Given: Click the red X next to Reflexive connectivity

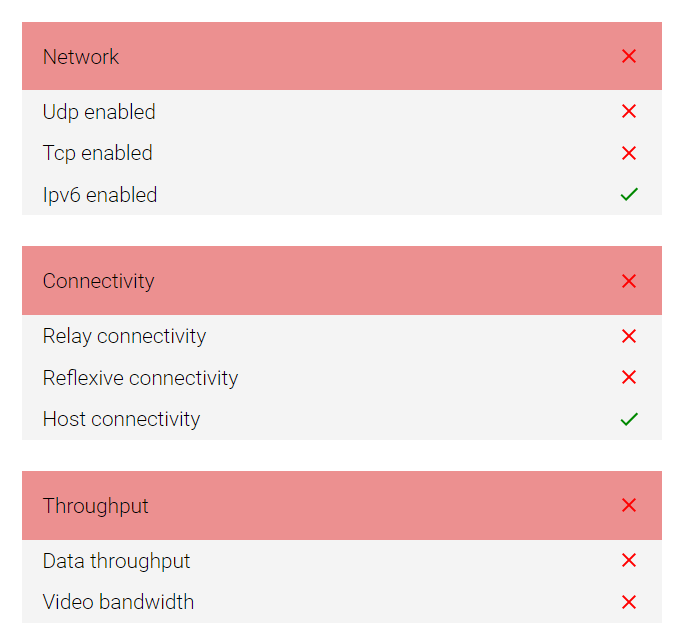Looking at the screenshot, I should click(629, 377).
